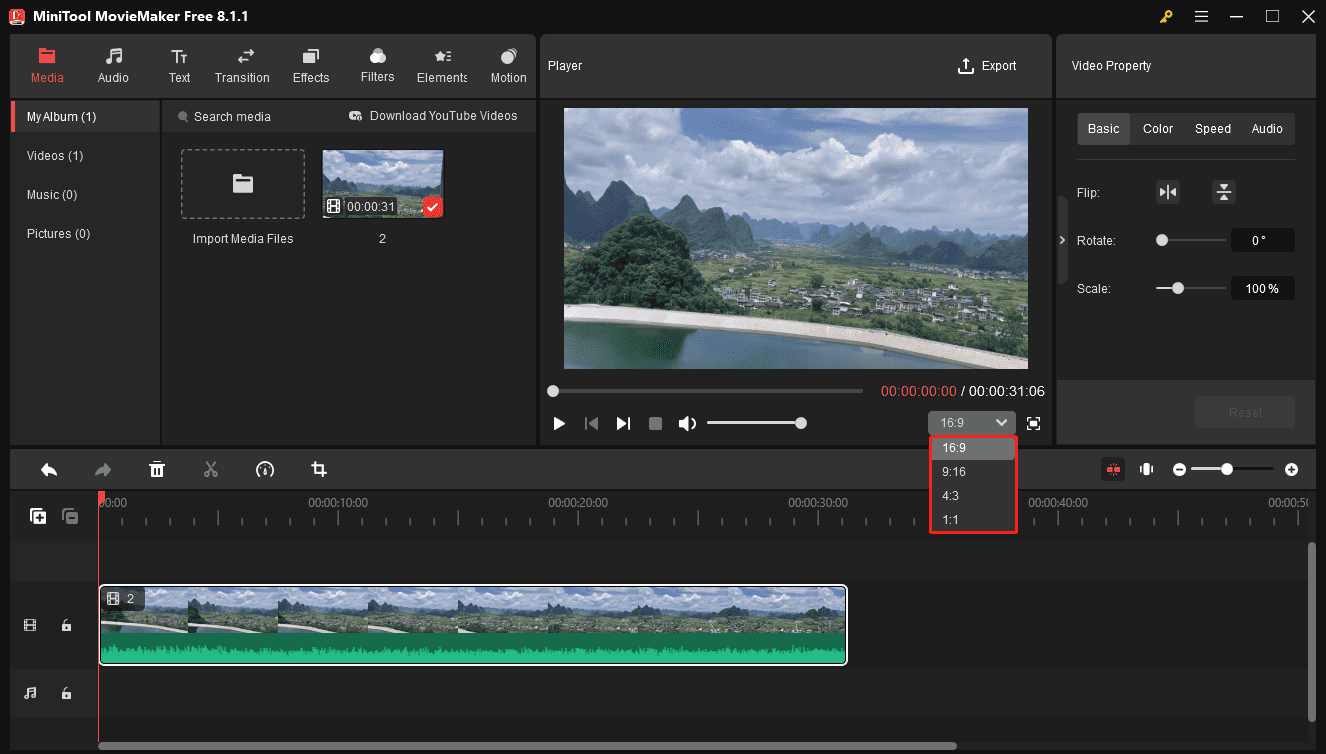
Task: Switch to Color property tab
Action: tap(1158, 129)
